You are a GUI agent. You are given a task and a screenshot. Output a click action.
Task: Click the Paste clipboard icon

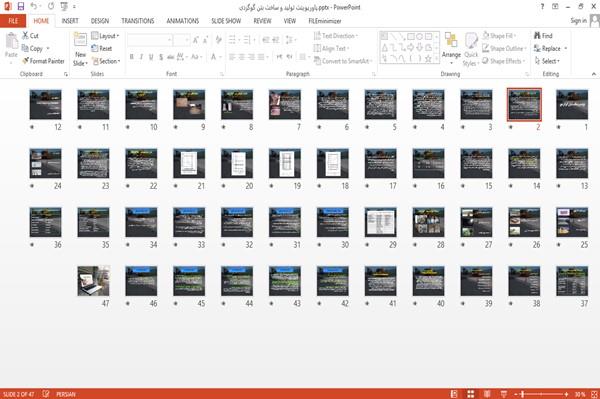click(x=11, y=41)
